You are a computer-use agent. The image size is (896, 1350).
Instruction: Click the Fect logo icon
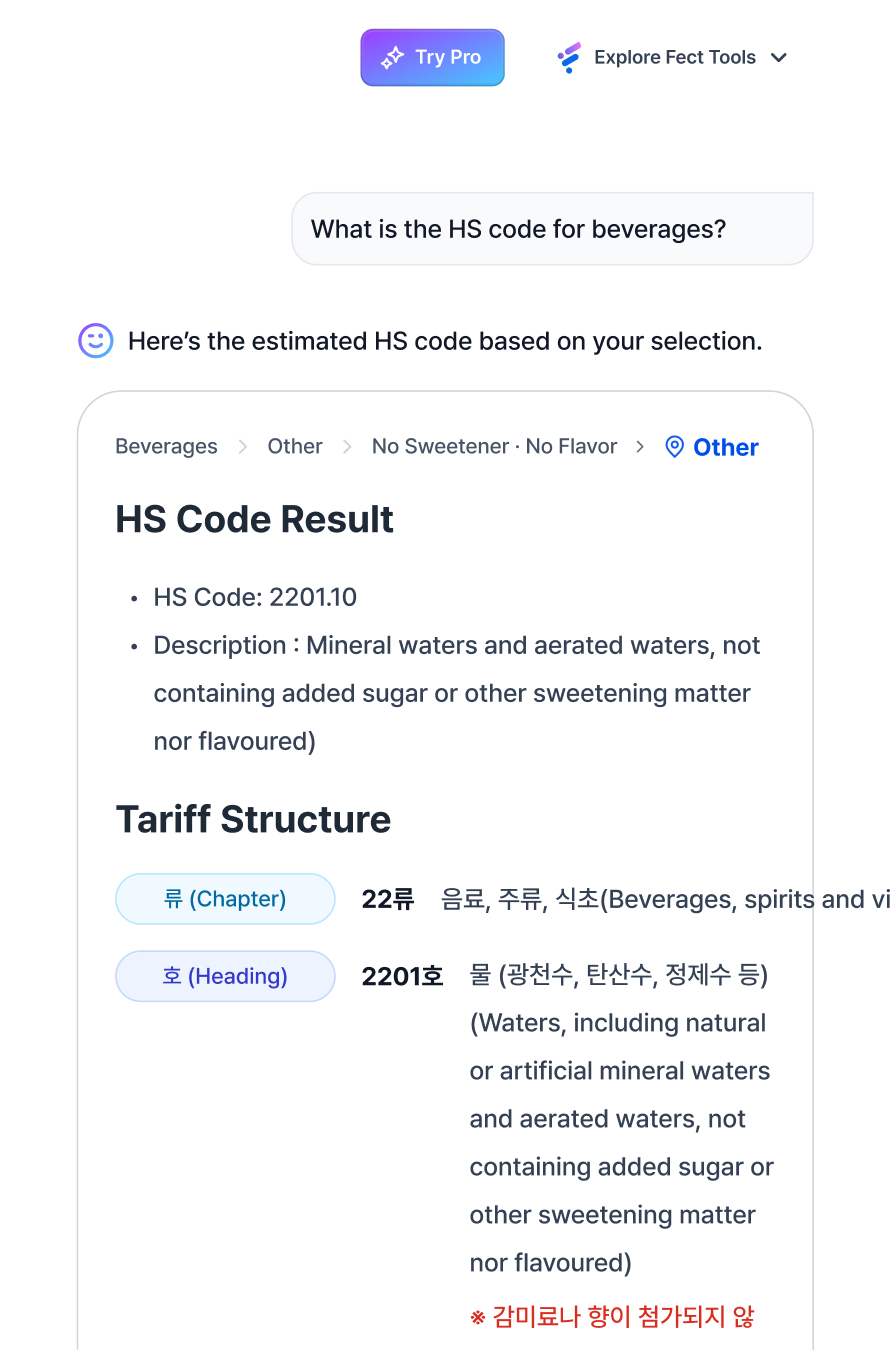569,58
